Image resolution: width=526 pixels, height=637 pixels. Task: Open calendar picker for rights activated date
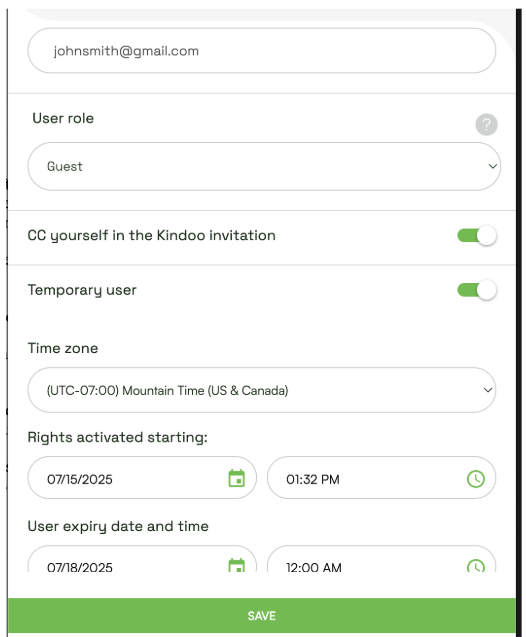click(x=236, y=478)
